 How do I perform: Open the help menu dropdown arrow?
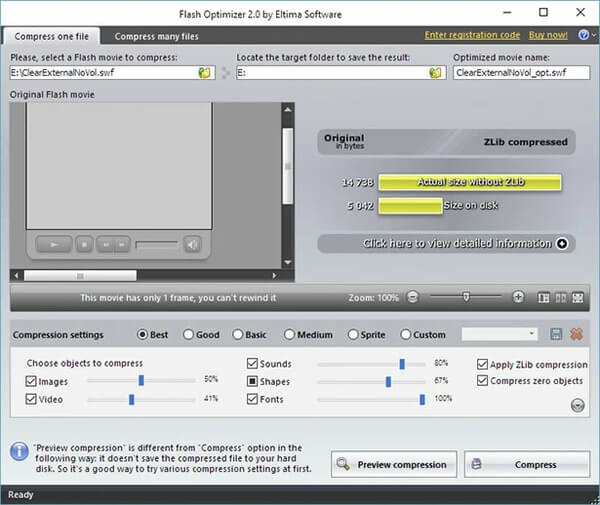pyautogui.click(x=594, y=35)
